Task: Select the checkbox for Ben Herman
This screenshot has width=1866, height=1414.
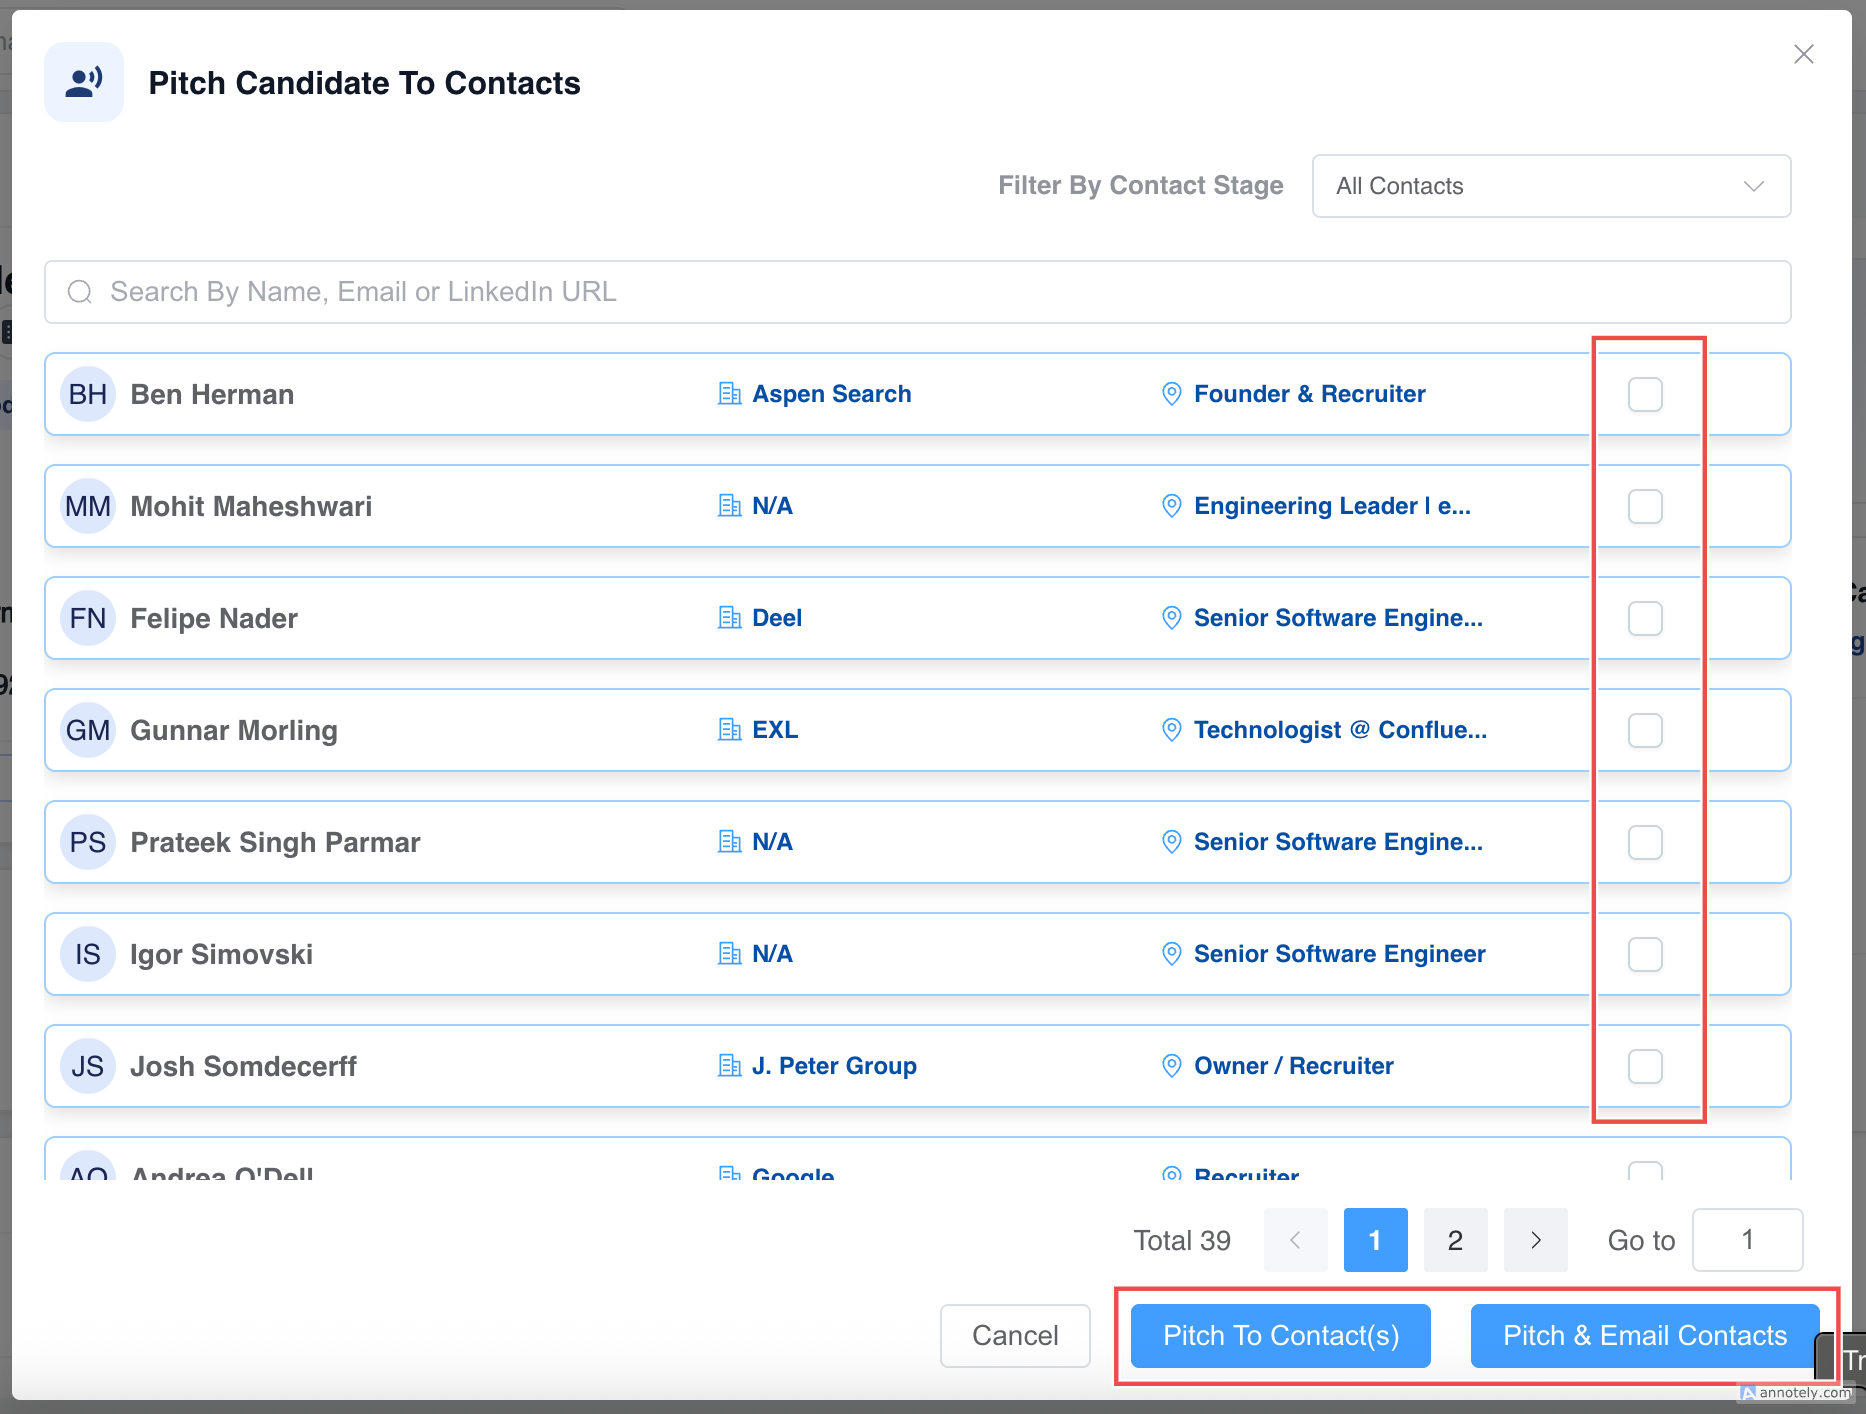Action: pos(1645,394)
